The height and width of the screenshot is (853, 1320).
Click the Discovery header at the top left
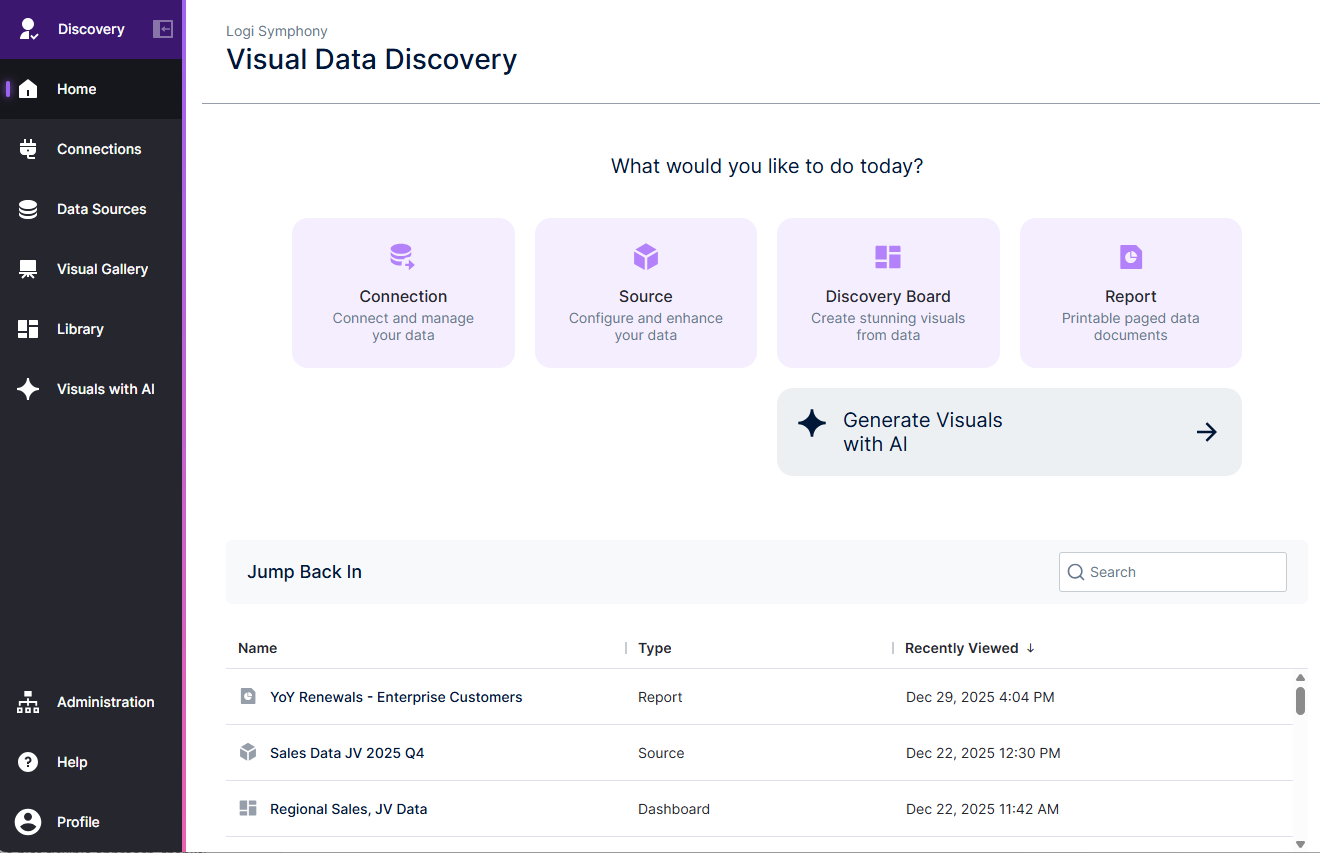tap(91, 28)
